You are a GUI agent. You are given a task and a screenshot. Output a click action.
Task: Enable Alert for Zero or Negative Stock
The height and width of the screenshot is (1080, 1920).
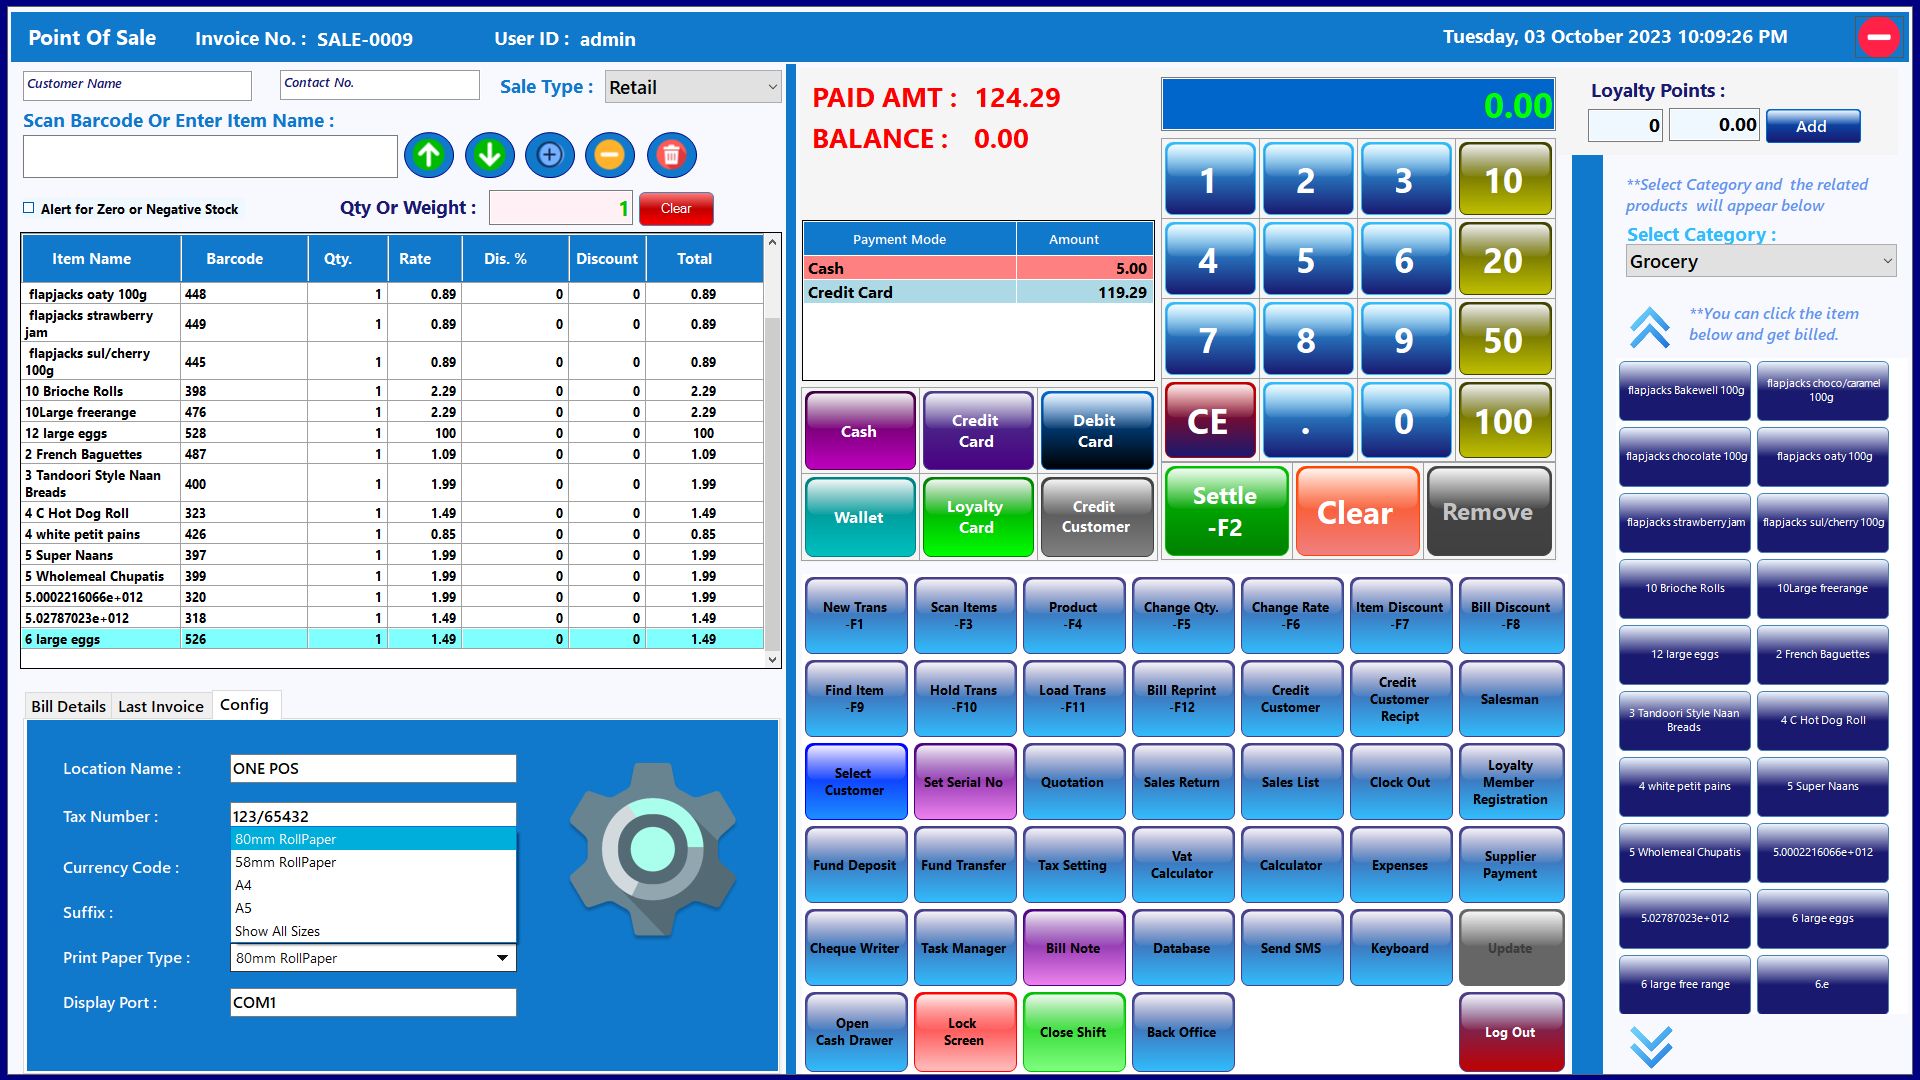coord(29,208)
